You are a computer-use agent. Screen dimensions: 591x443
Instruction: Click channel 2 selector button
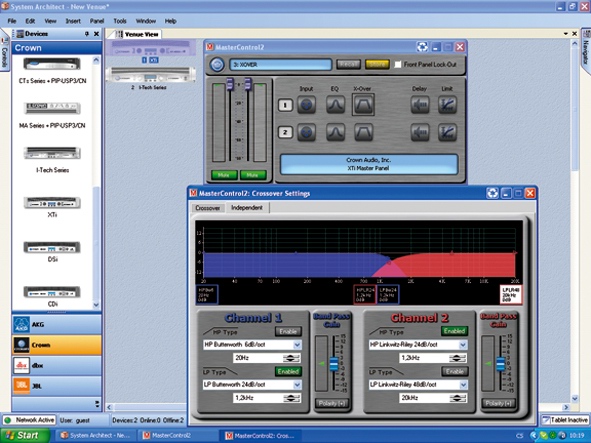tap(285, 132)
